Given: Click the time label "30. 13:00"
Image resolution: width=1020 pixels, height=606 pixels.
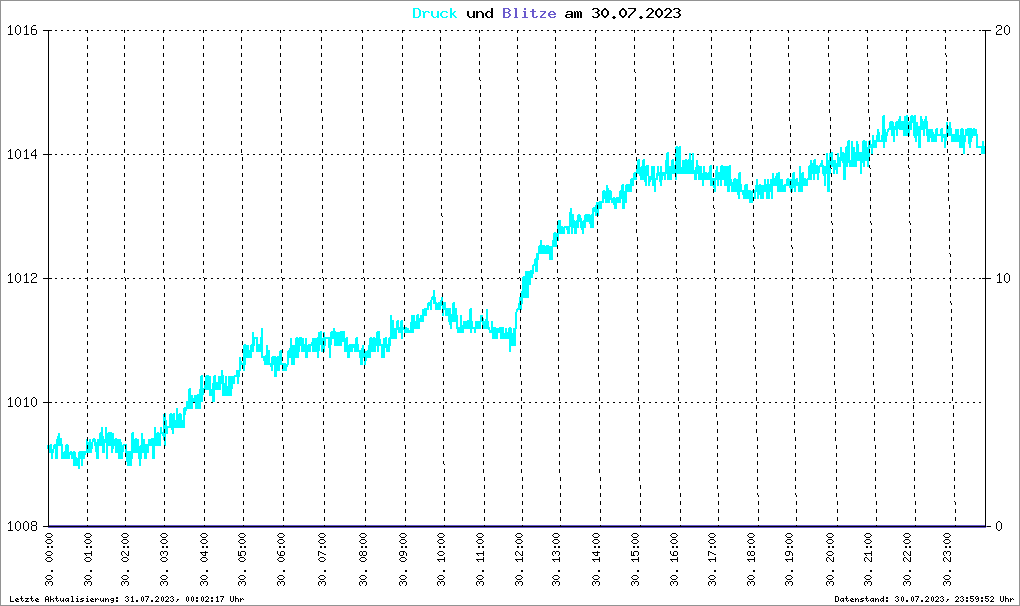Looking at the screenshot, I should (x=557, y=559).
